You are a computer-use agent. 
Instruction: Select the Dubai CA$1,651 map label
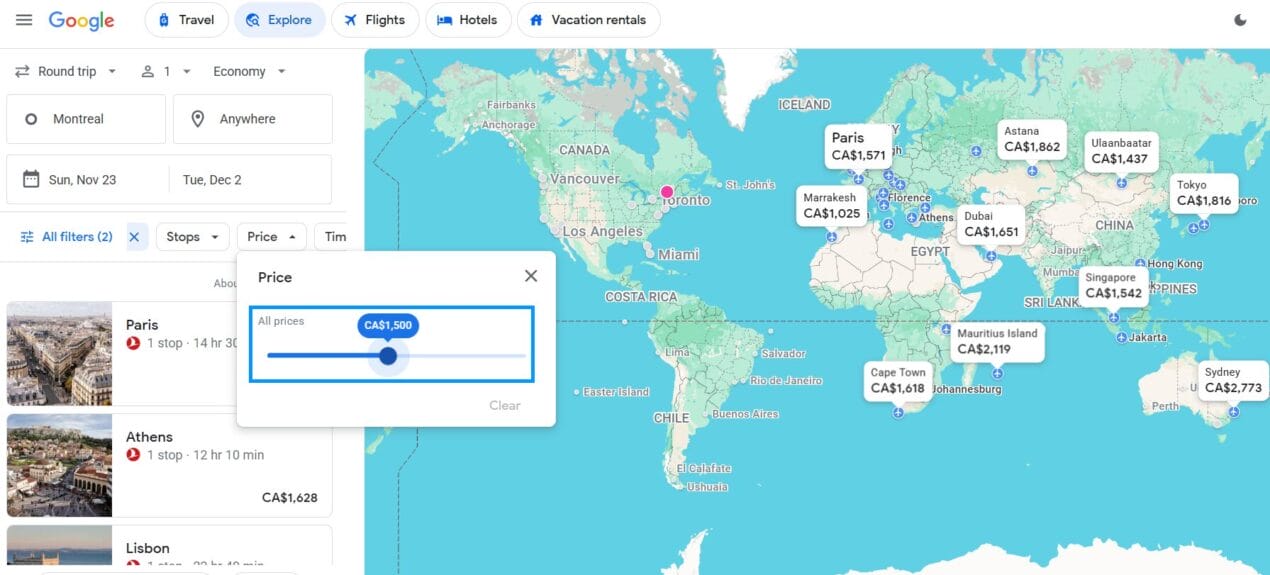pos(991,224)
